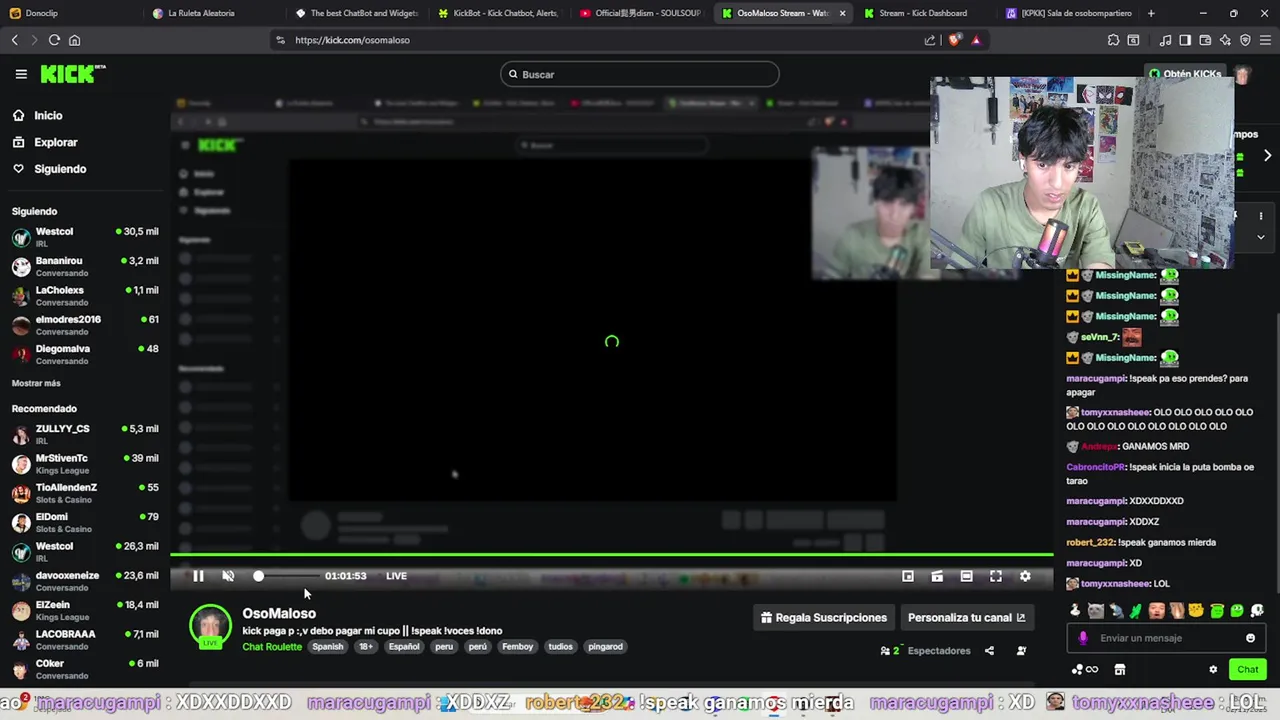Select the Femboy tag
This screenshot has width=1280, height=720.
[x=517, y=647]
